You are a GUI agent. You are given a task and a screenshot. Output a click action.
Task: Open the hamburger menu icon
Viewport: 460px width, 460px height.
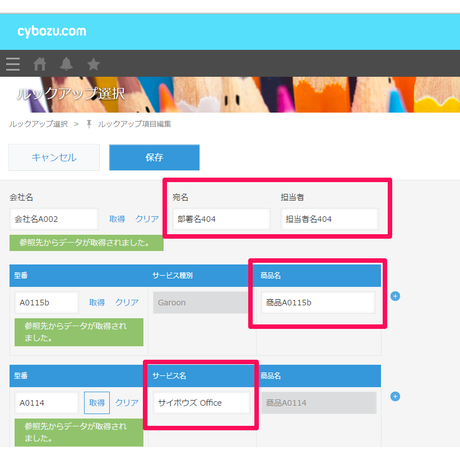pyautogui.click(x=13, y=64)
